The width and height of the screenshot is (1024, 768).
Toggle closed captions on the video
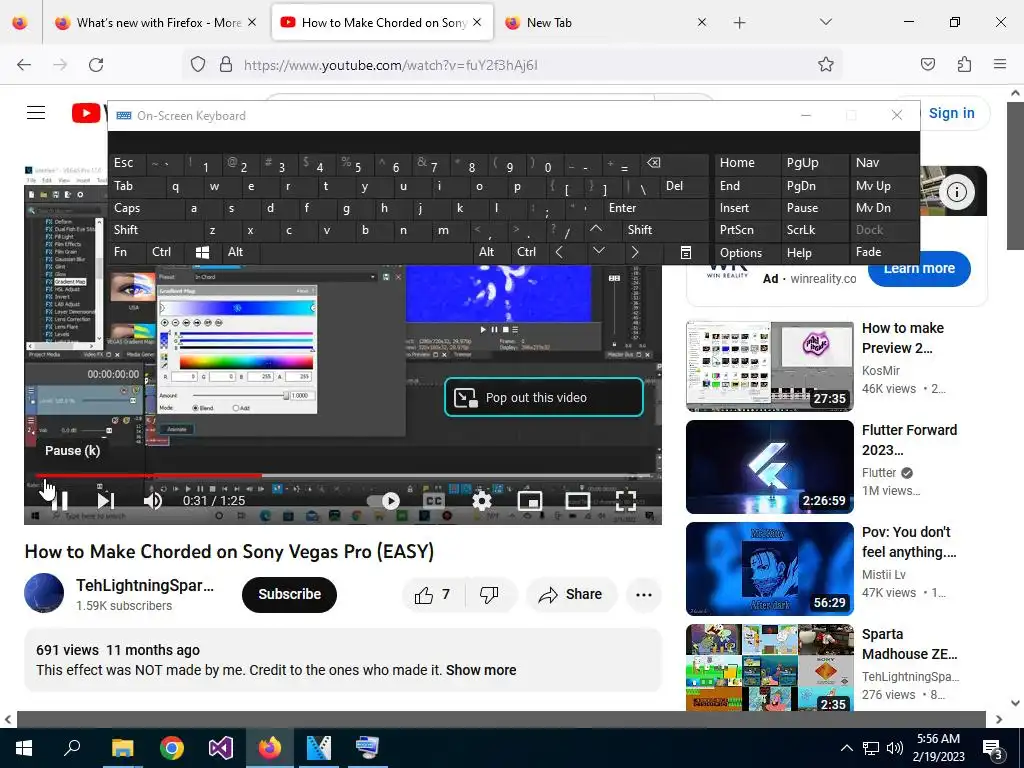click(434, 501)
